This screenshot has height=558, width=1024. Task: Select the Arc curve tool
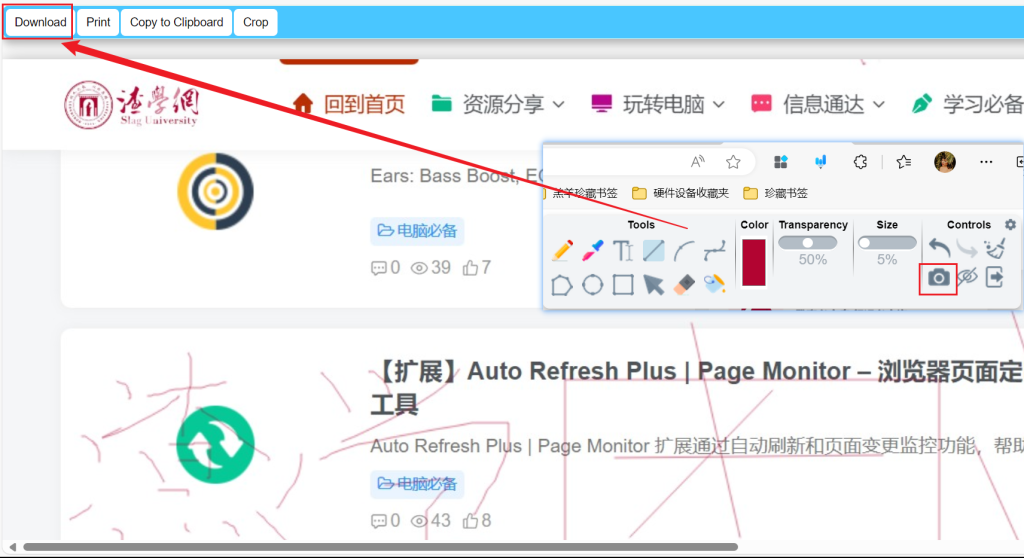click(x=684, y=250)
